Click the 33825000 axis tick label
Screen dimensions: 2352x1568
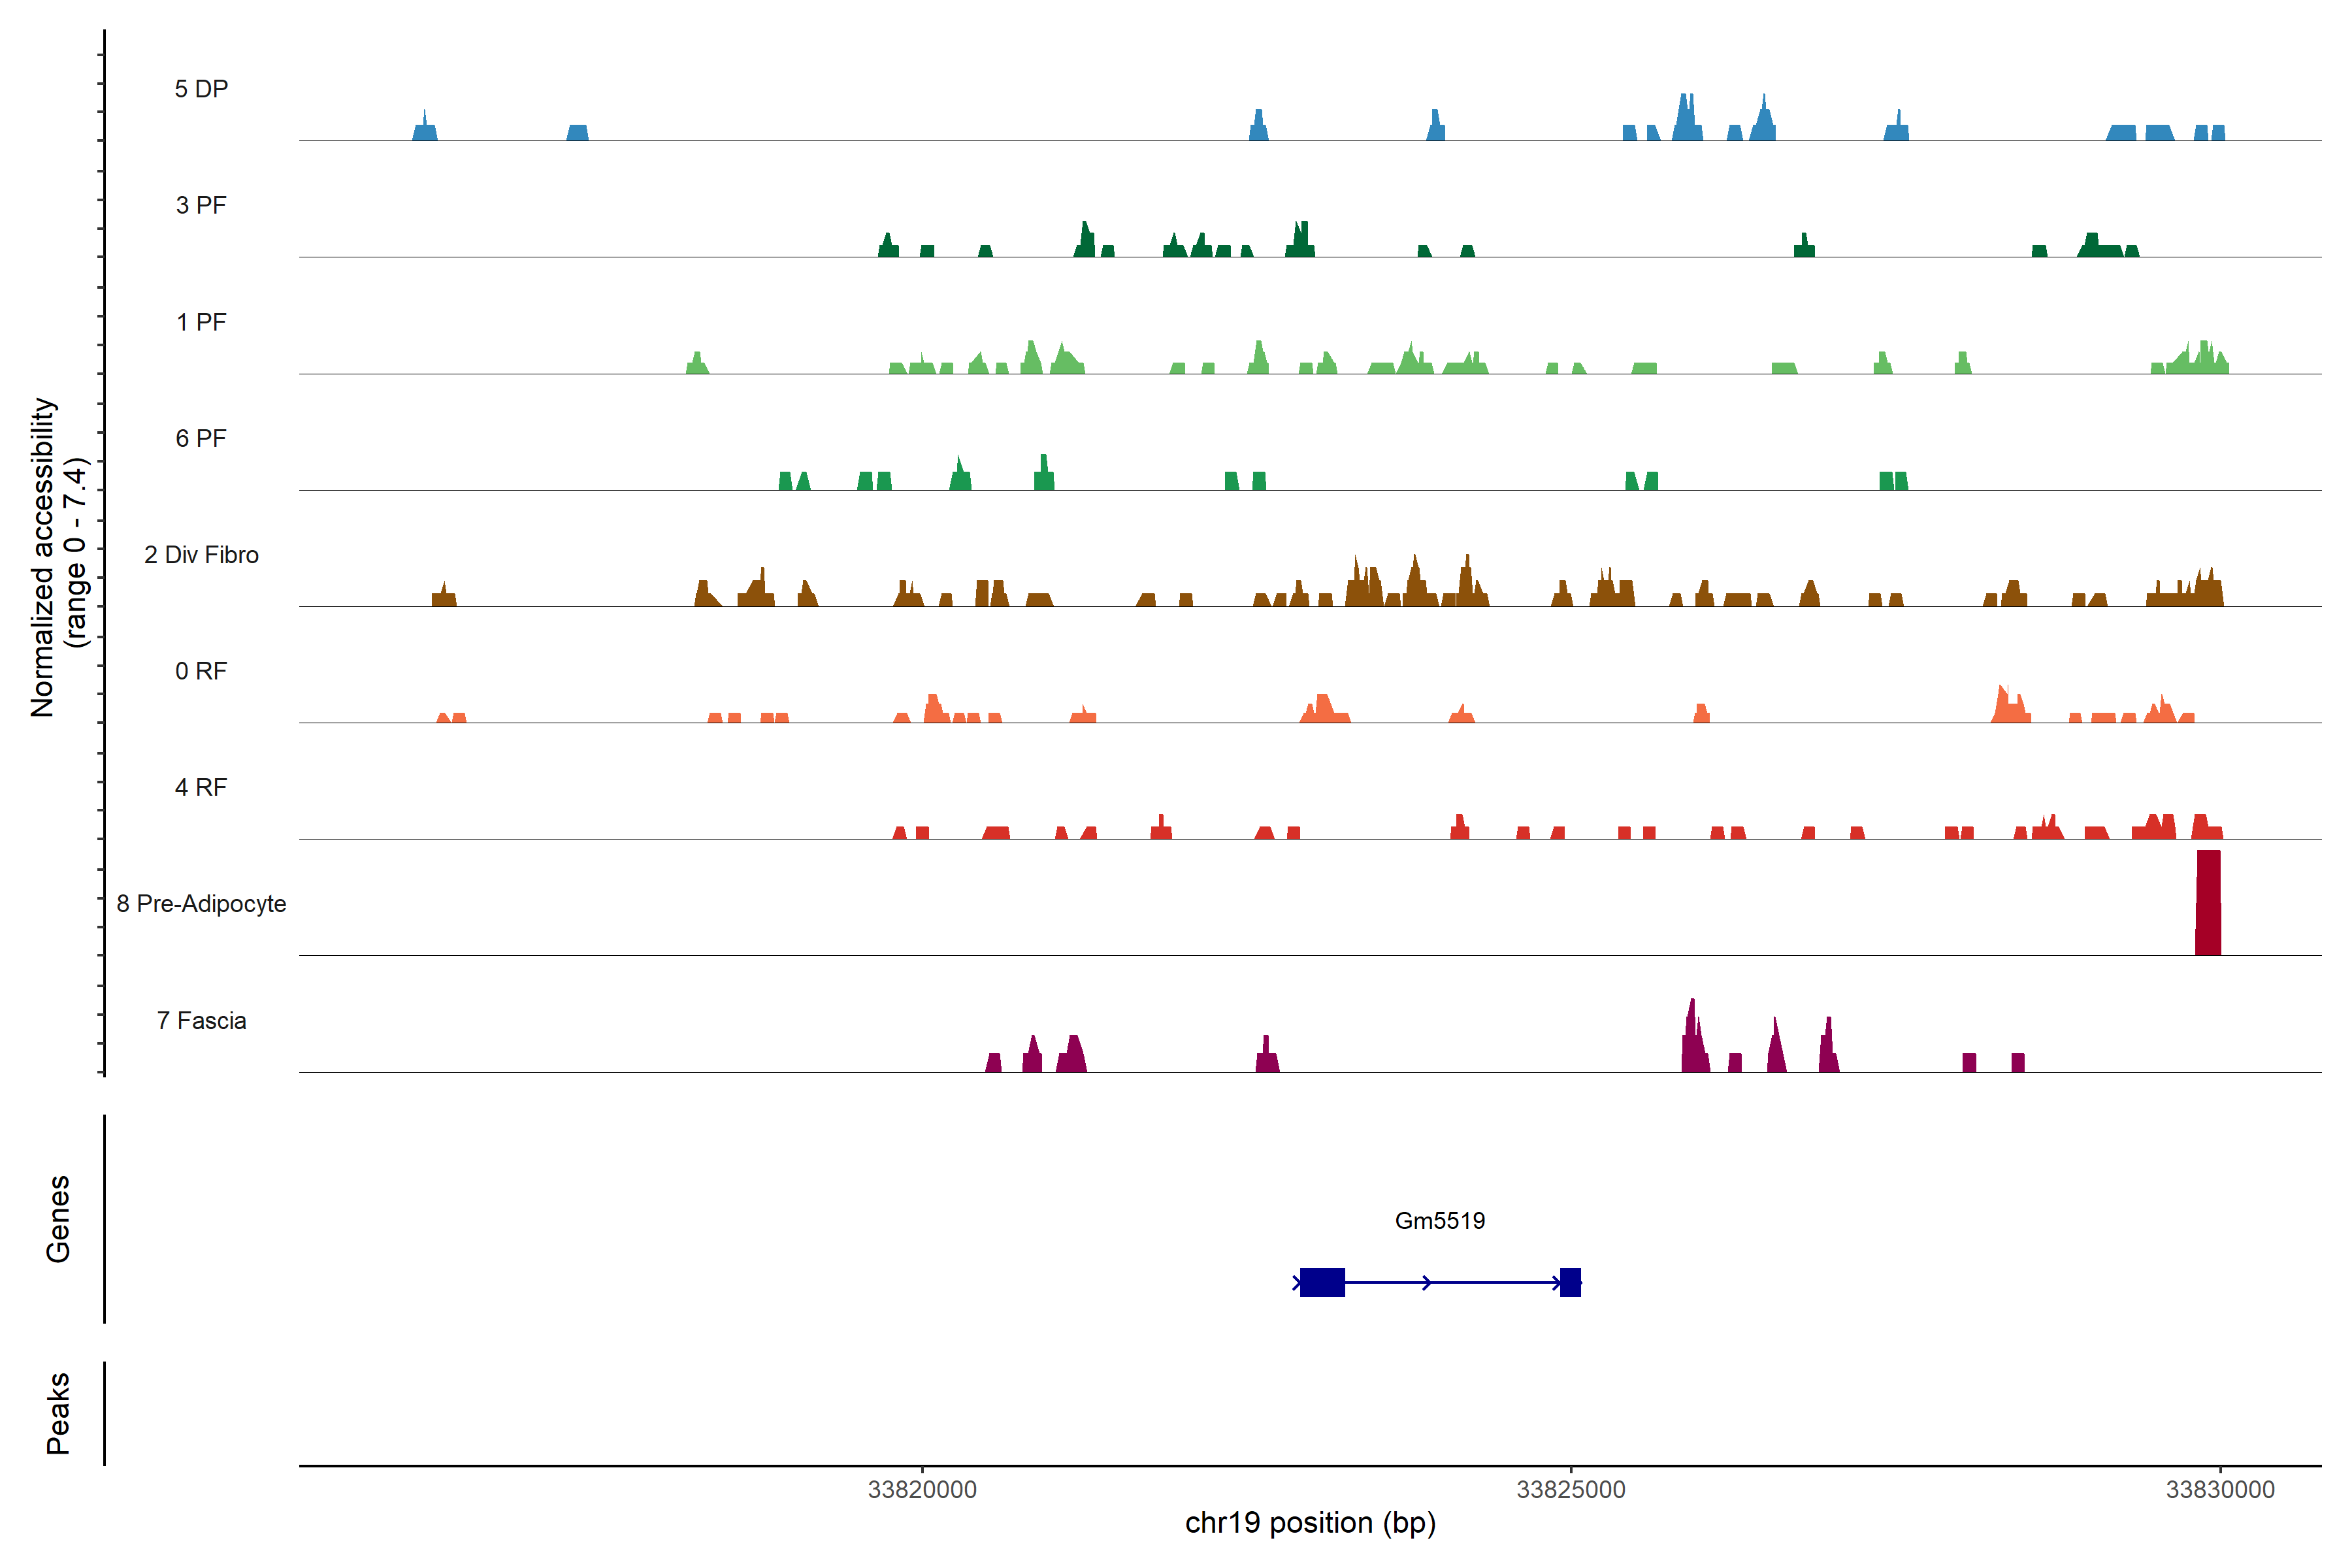1571,1489
